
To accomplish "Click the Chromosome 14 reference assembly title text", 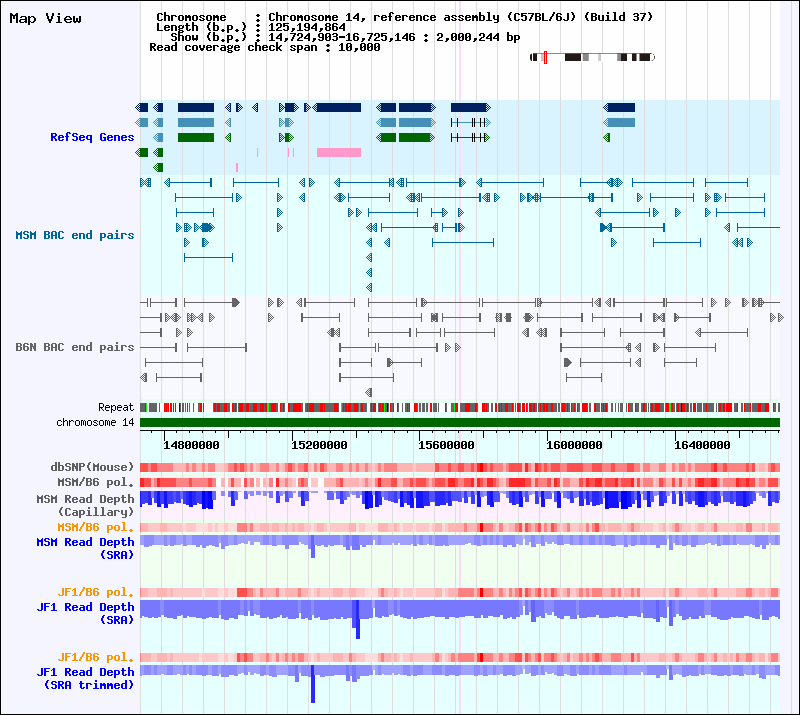I will (x=461, y=17).
